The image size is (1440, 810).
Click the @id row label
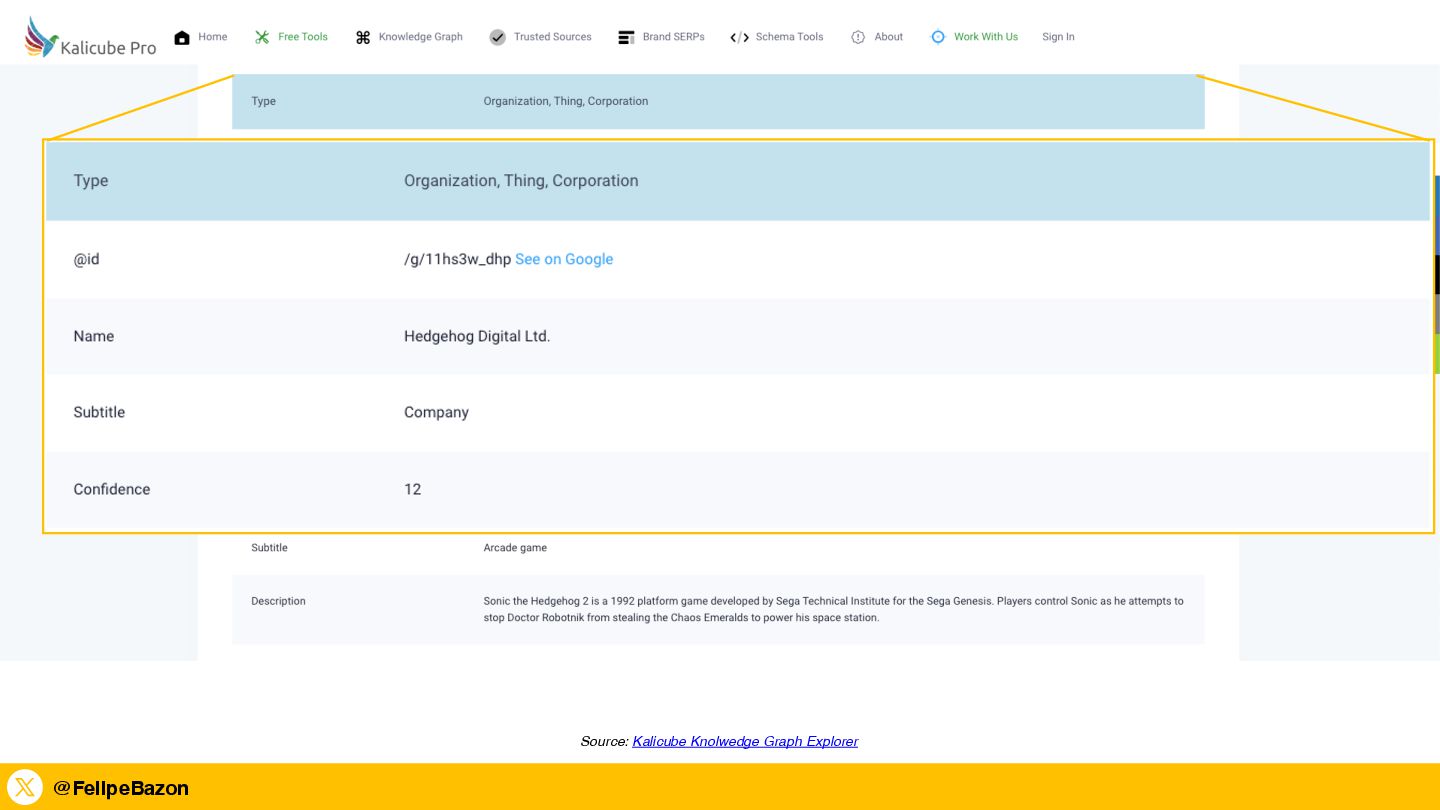(x=86, y=259)
